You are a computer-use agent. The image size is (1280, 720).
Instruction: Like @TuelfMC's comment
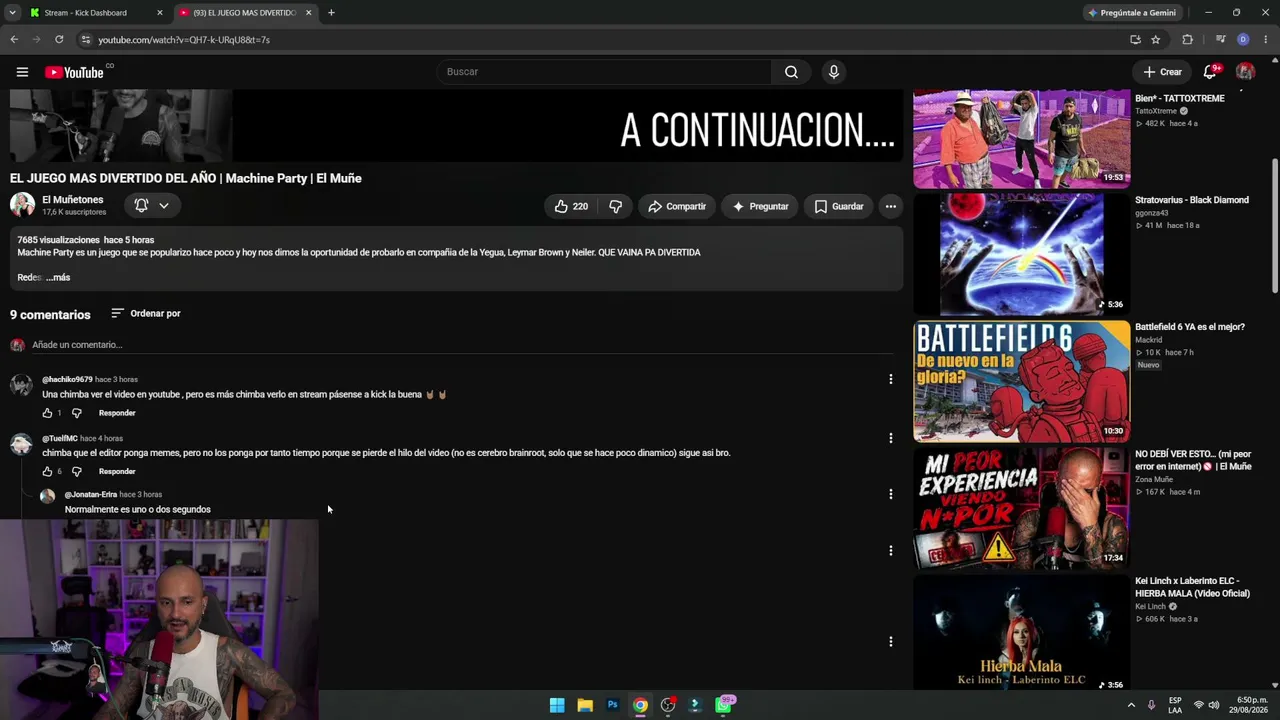[47, 471]
